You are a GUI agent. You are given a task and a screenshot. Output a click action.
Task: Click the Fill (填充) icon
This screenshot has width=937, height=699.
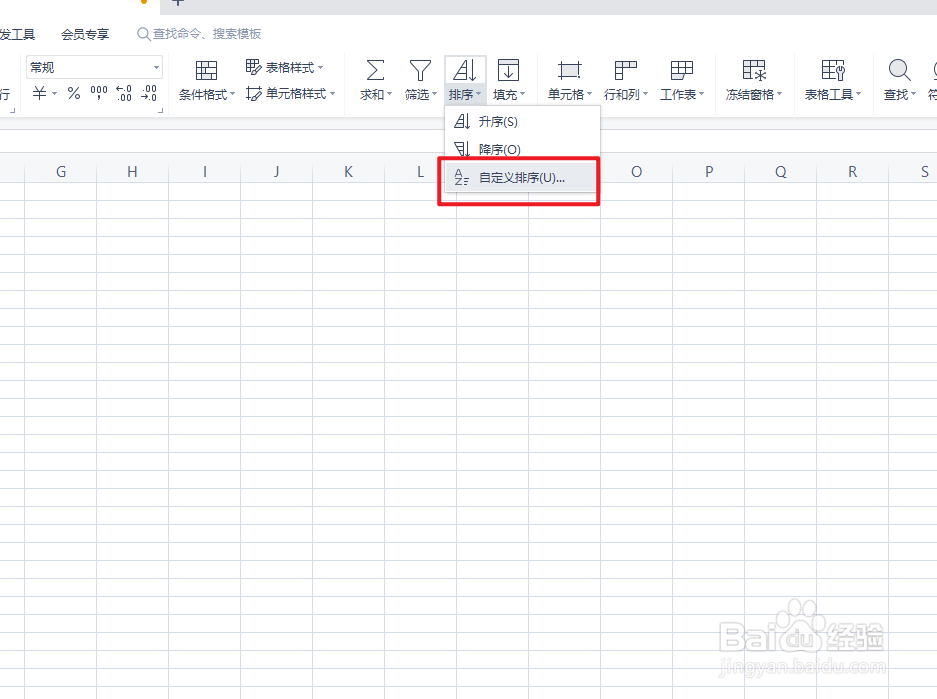(509, 70)
